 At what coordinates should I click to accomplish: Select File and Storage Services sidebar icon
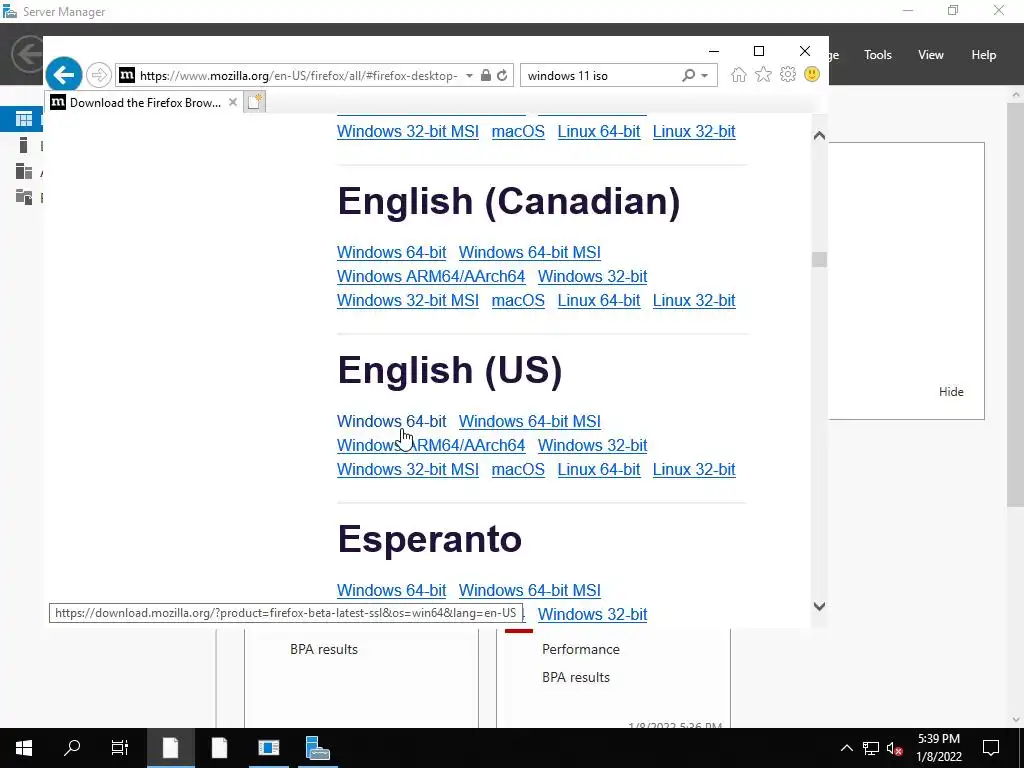click(24, 197)
